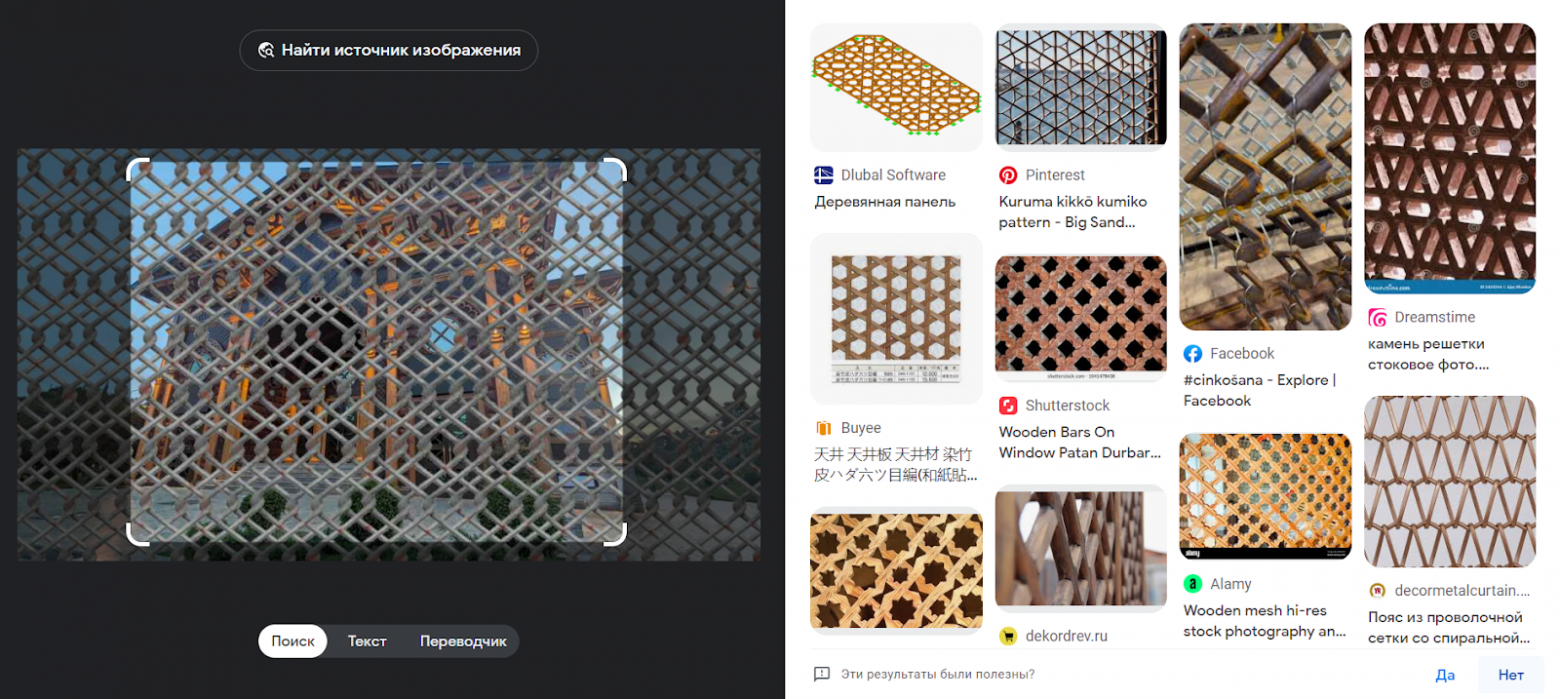Screen dimensions: 1560x699
Task: Switch to the Переводчик tab
Action: 463,641
